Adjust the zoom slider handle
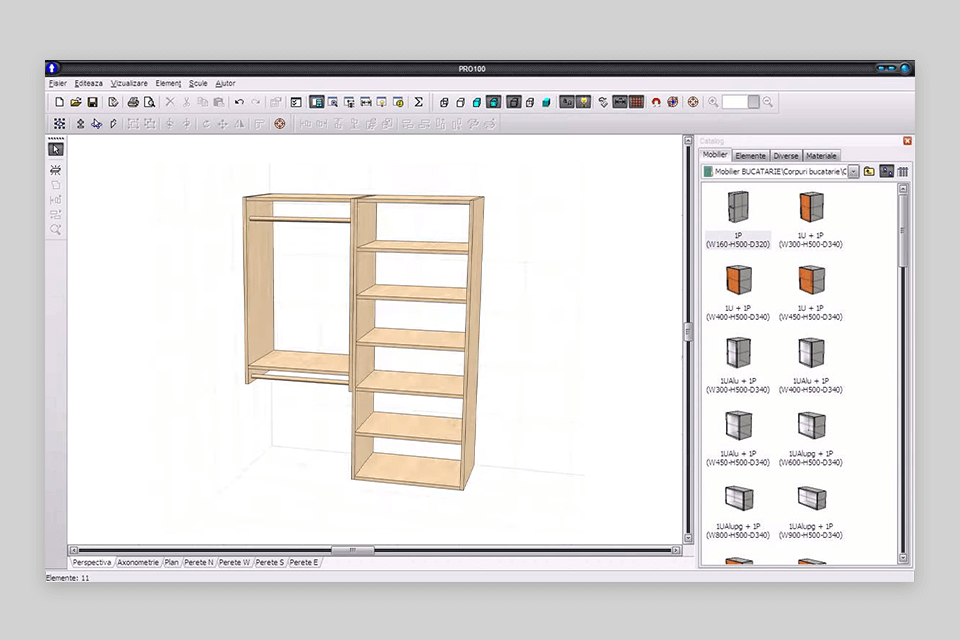The width and height of the screenshot is (960, 640). coord(753,102)
